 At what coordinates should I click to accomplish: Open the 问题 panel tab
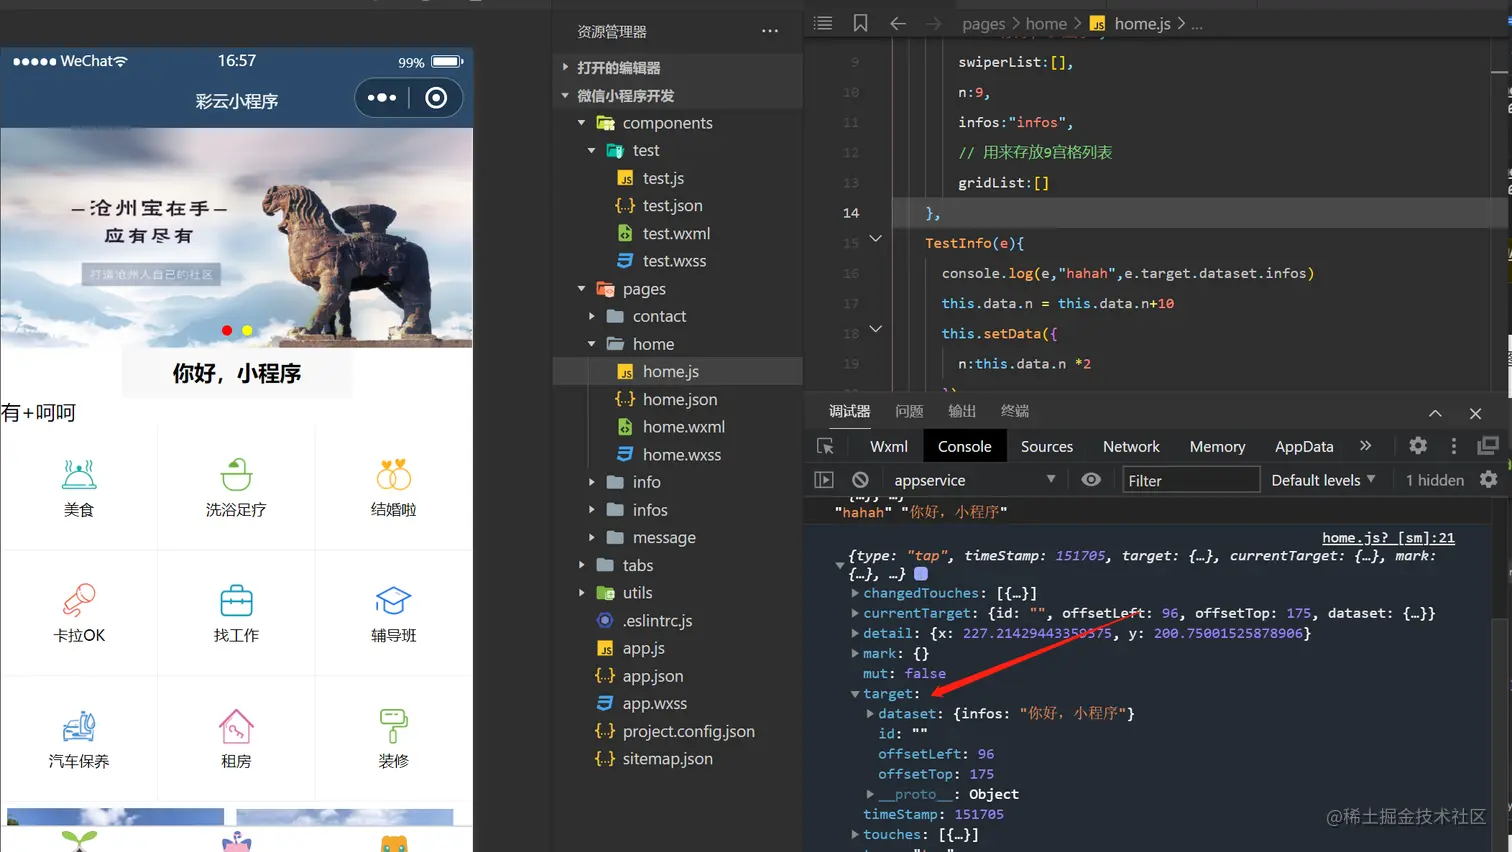point(909,411)
